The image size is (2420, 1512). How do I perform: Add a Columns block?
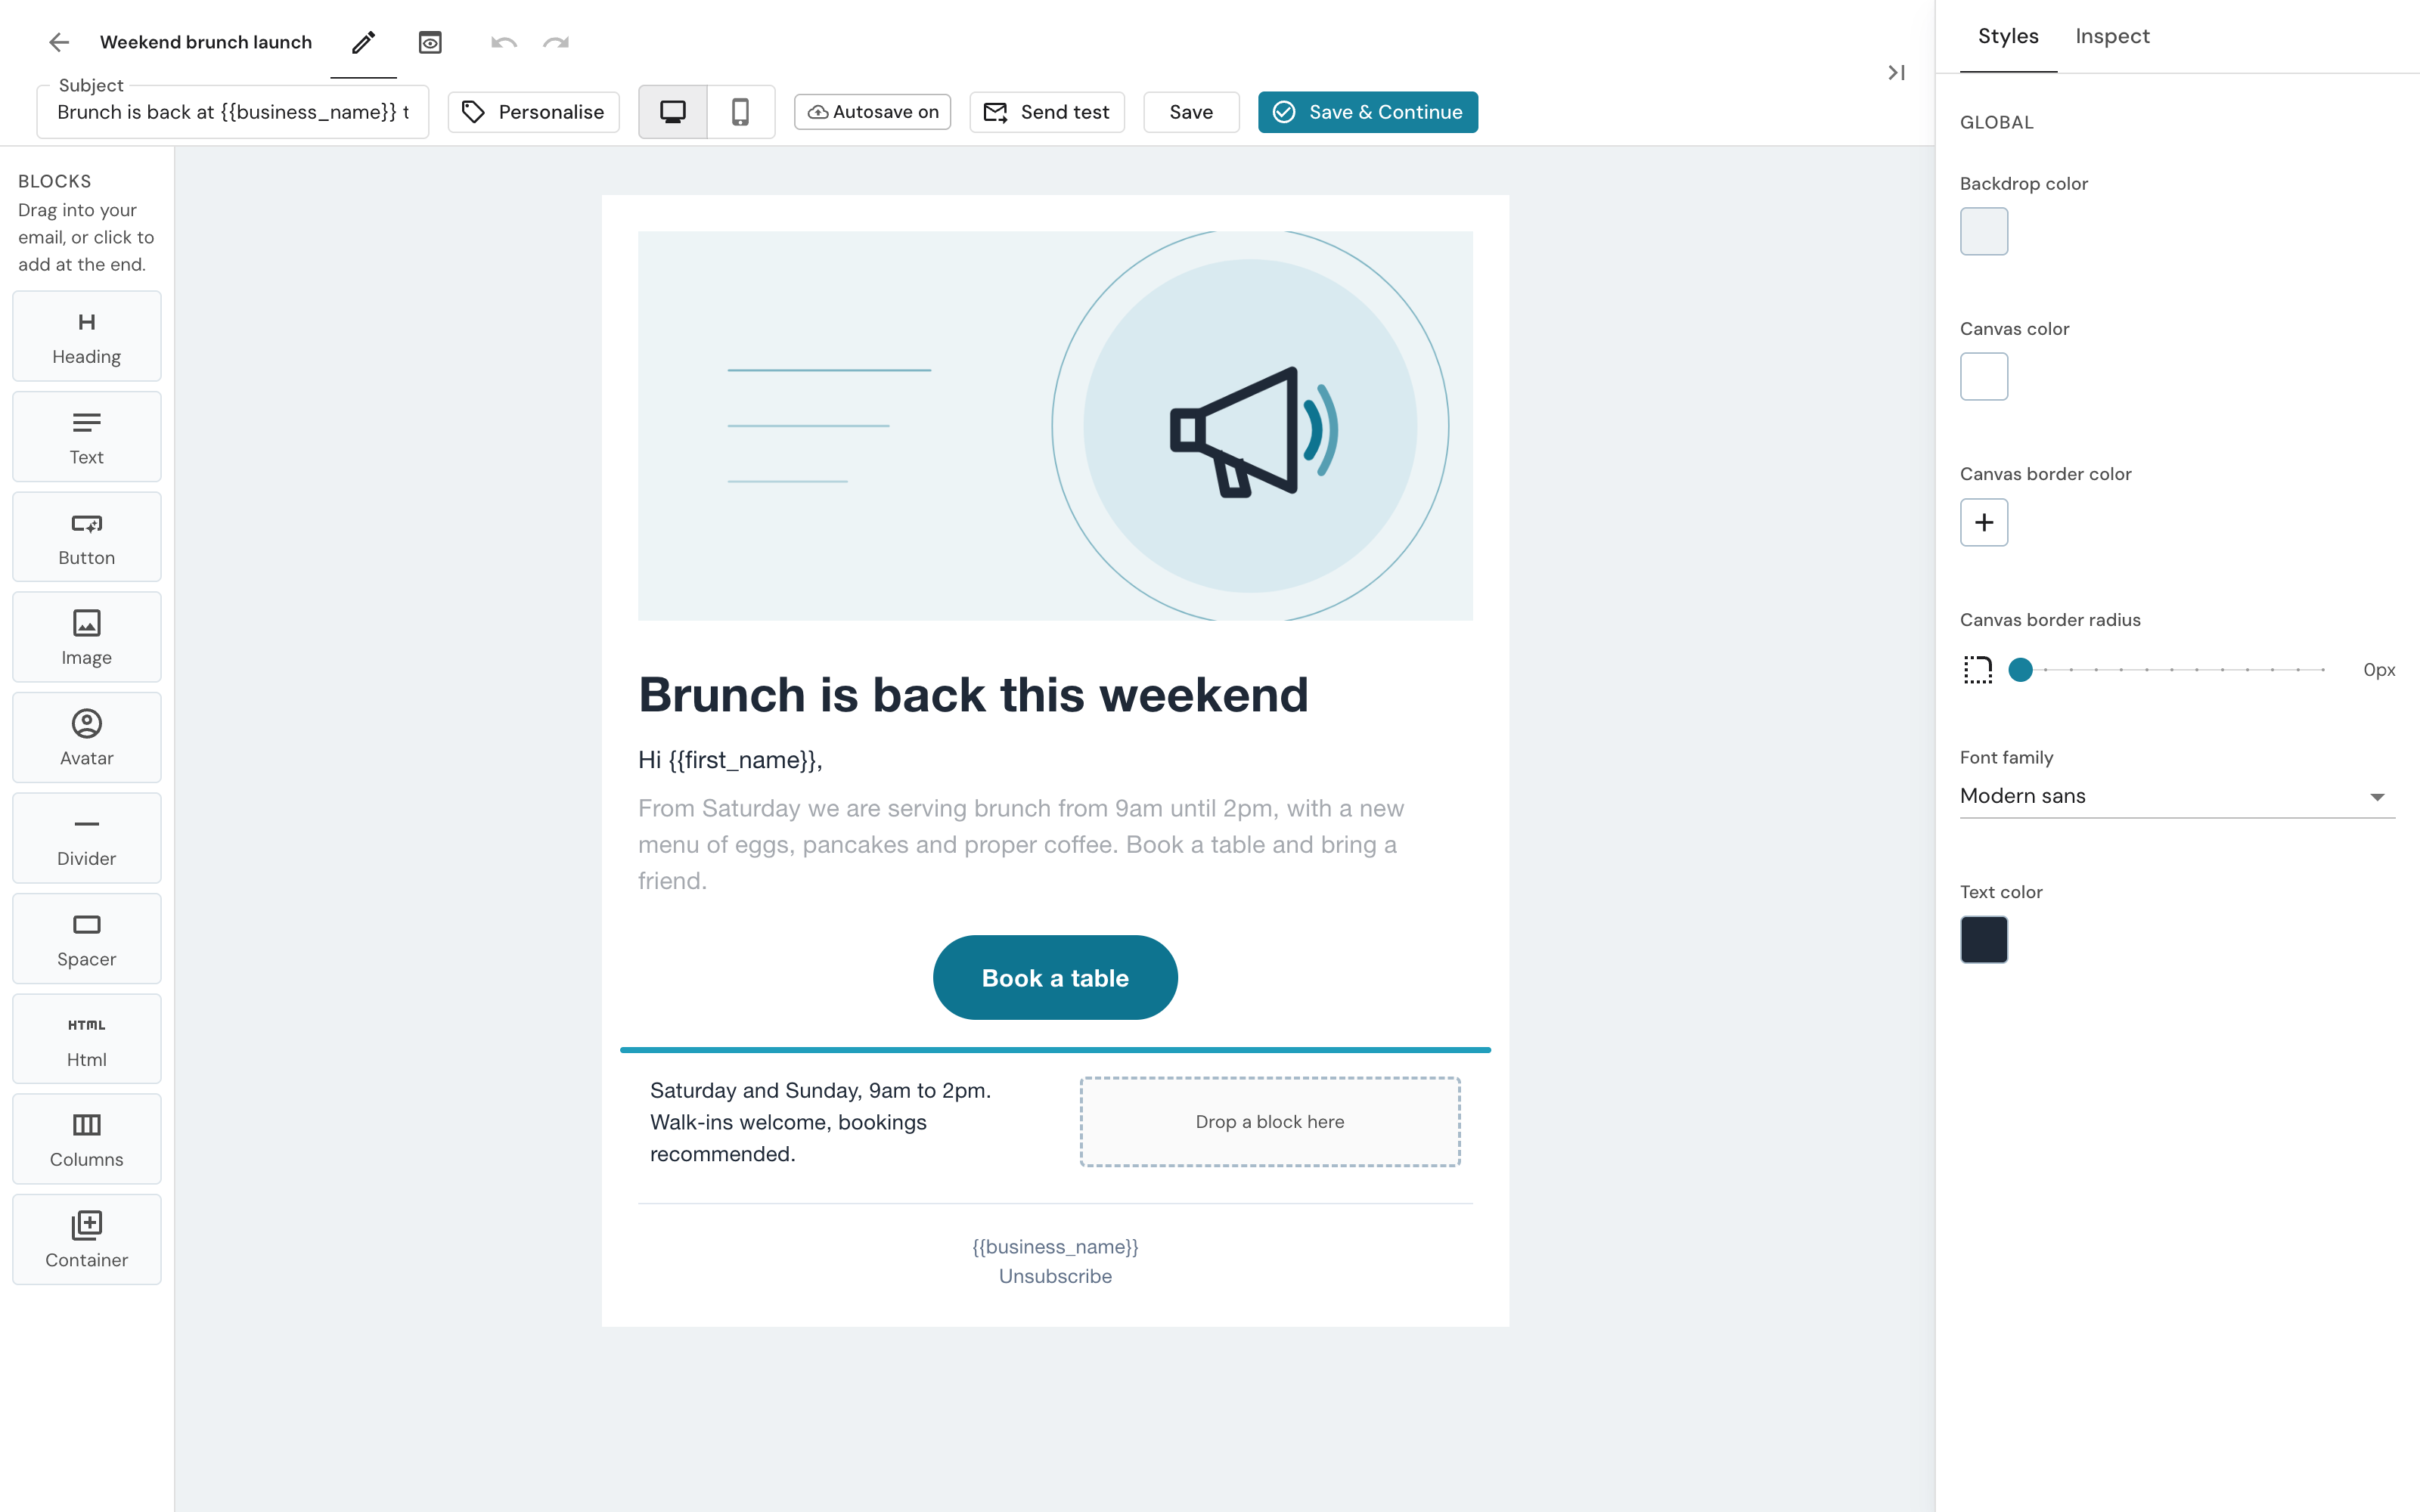pos(87,1139)
